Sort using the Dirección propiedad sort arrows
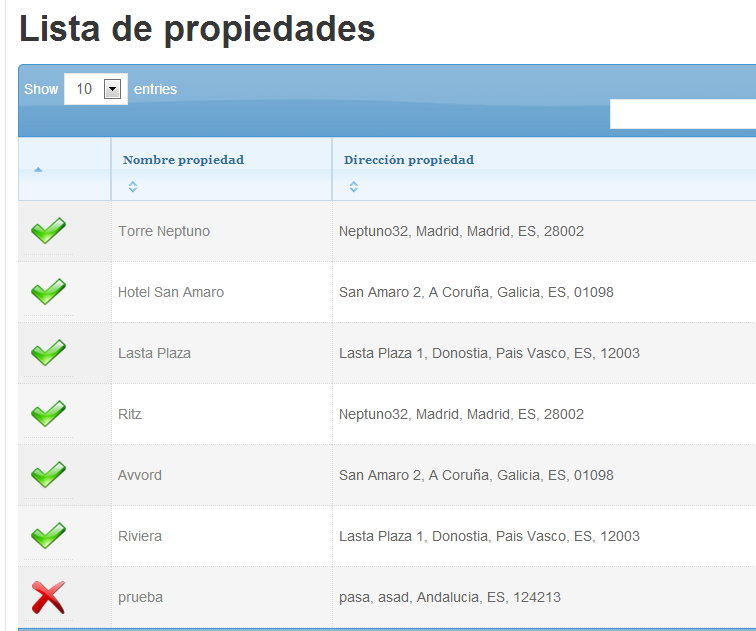 [x=353, y=187]
